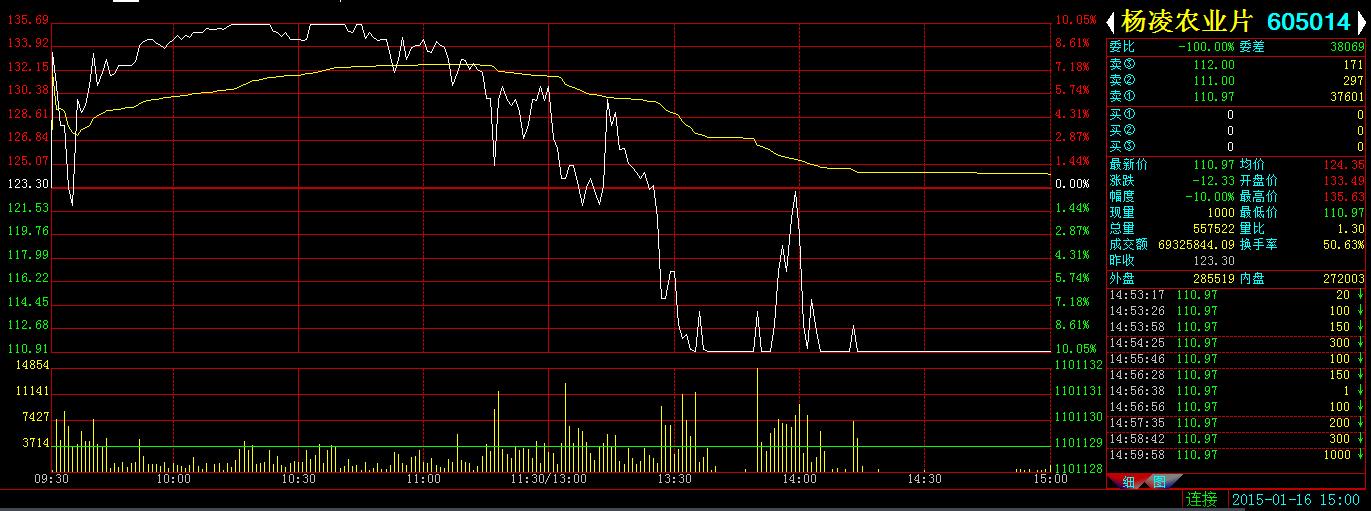Click the 委差 value 38069
The image size is (1371, 511).
(x=1346, y=47)
